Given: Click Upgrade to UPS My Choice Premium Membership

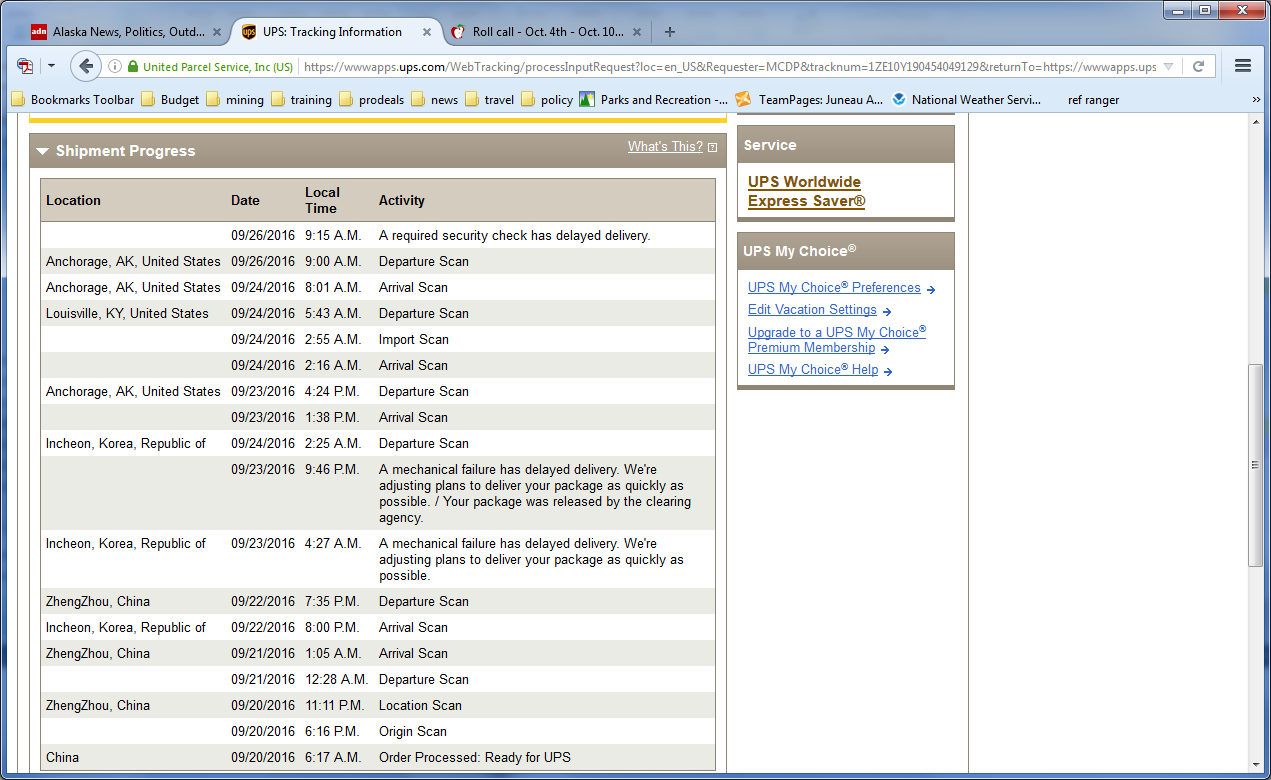Looking at the screenshot, I should click(x=837, y=340).
